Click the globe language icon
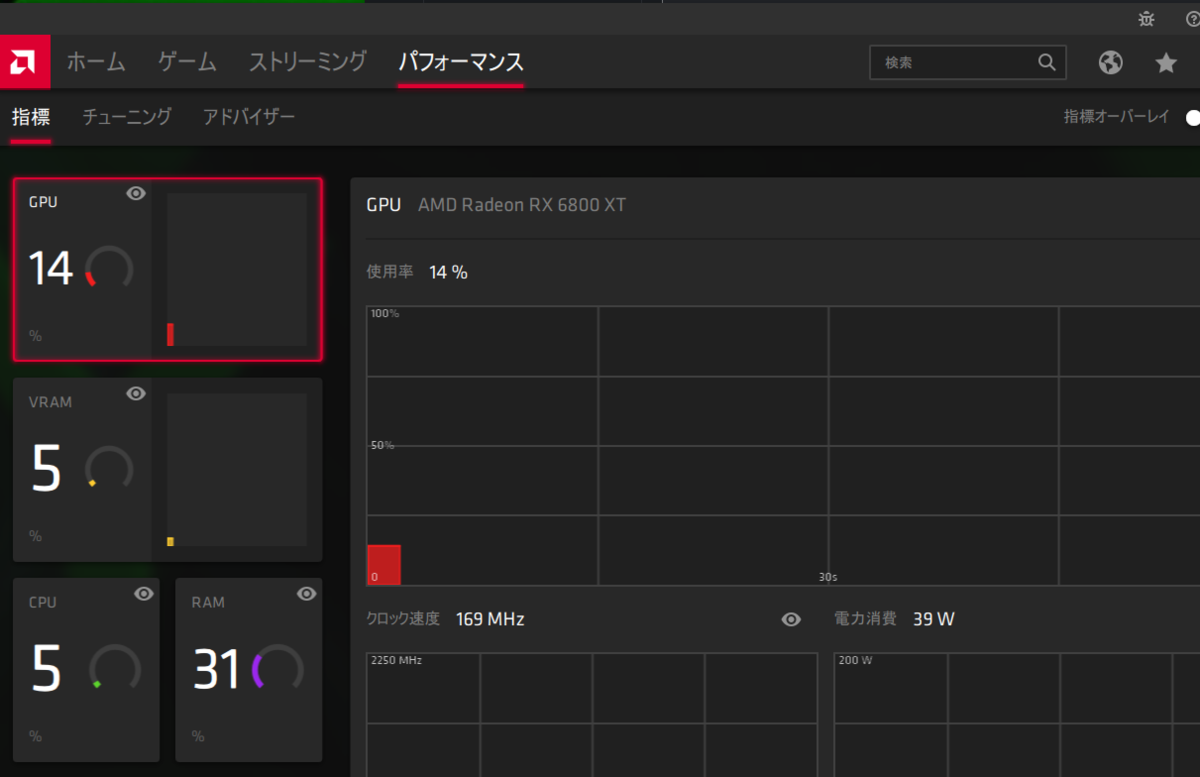Image resolution: width=1200 pixels, height=777 pixels. (x=1110, y=62)
